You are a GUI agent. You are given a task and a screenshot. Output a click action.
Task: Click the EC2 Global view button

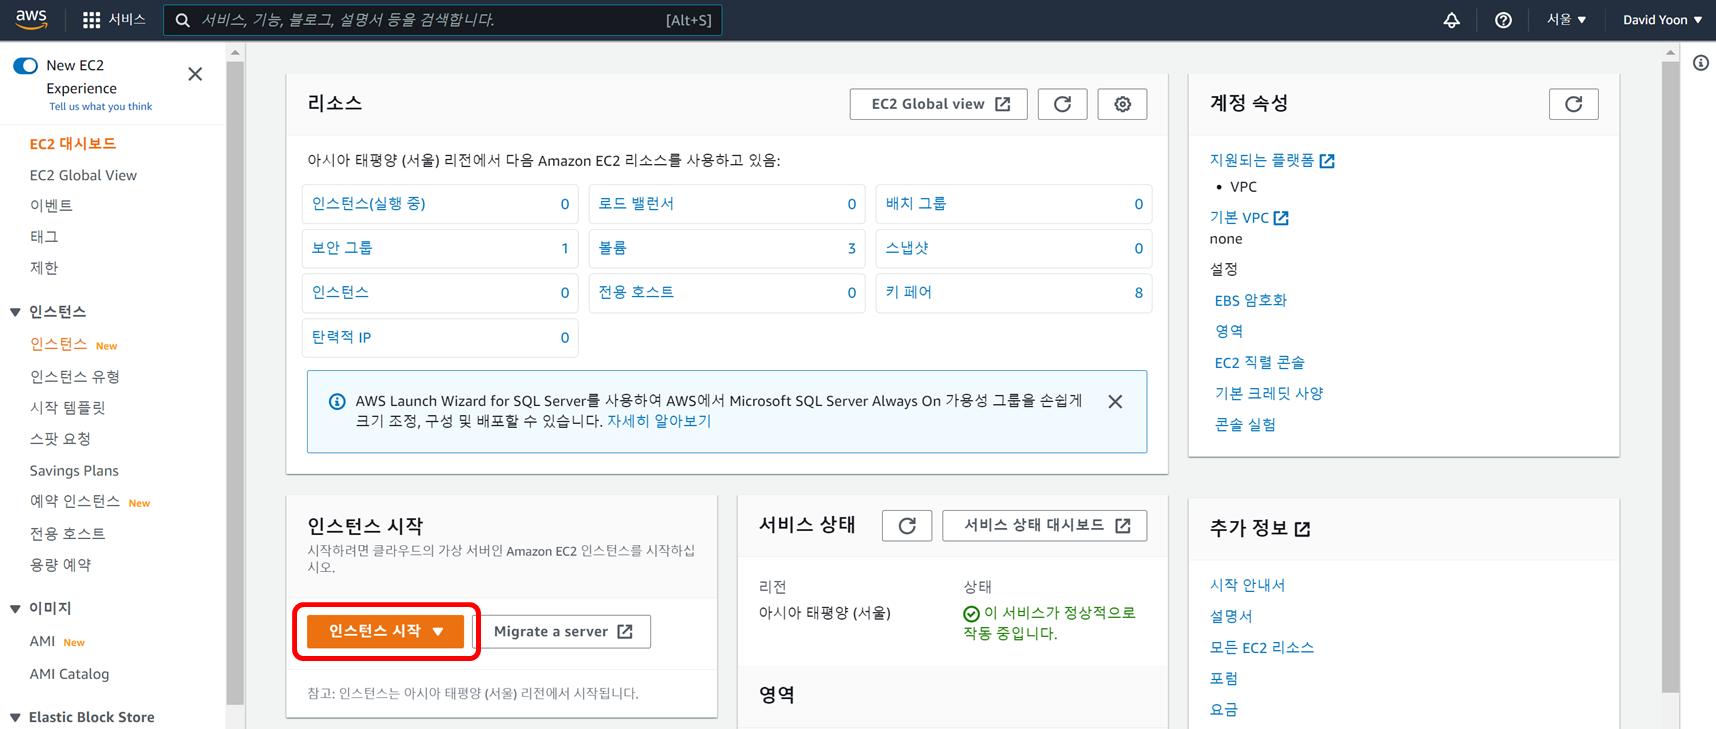(x=938, y=104)
